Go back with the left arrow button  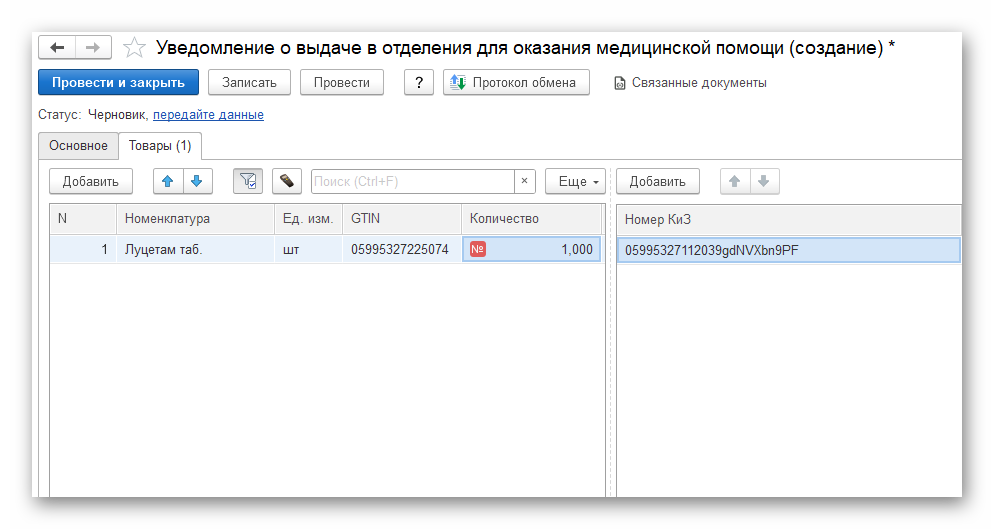point(57,48)
